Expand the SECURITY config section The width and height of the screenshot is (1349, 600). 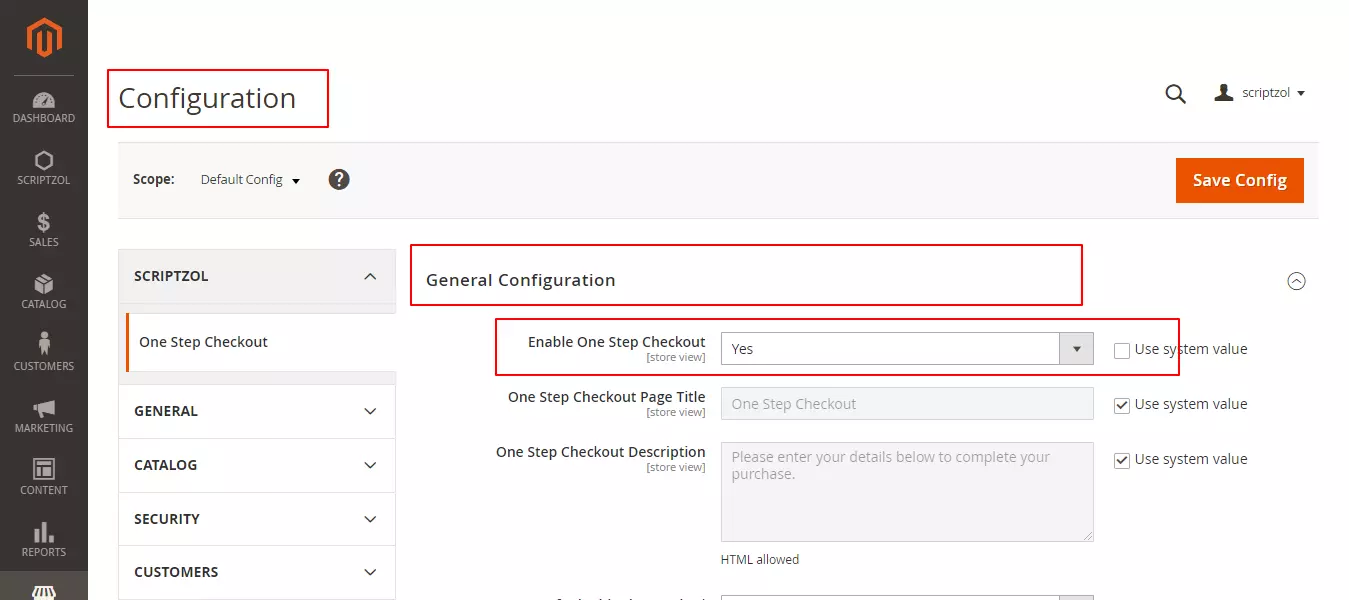point(257,519)
